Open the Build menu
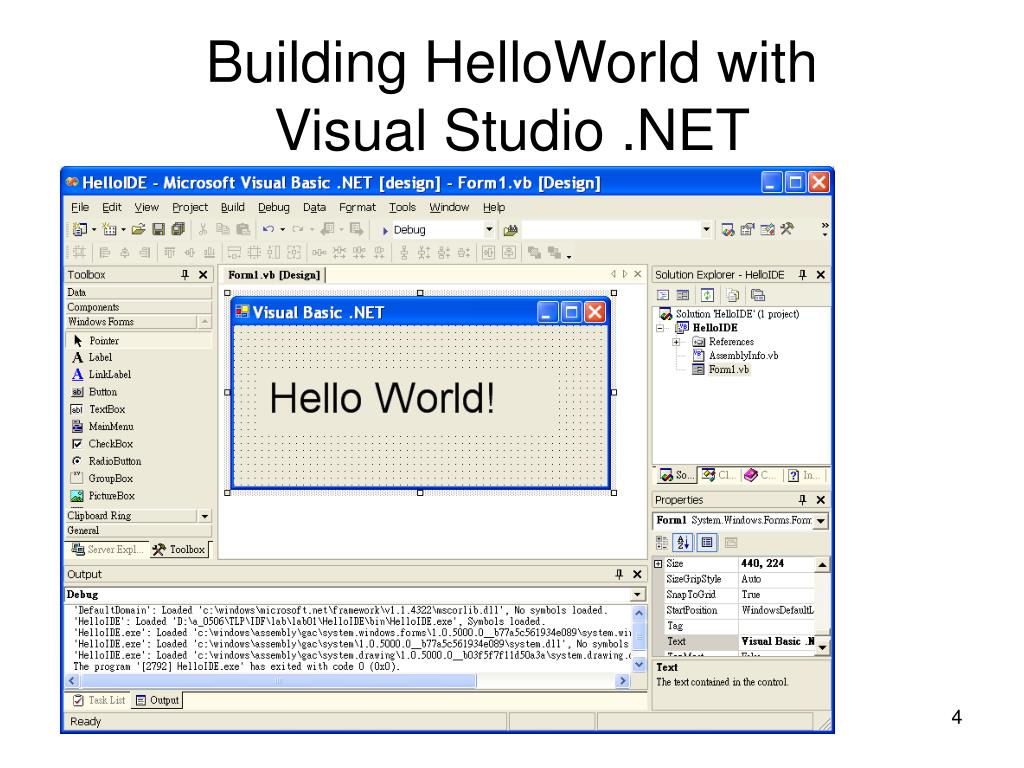The width and height of the screenshot is (1024, 768). tap(232, 207)
